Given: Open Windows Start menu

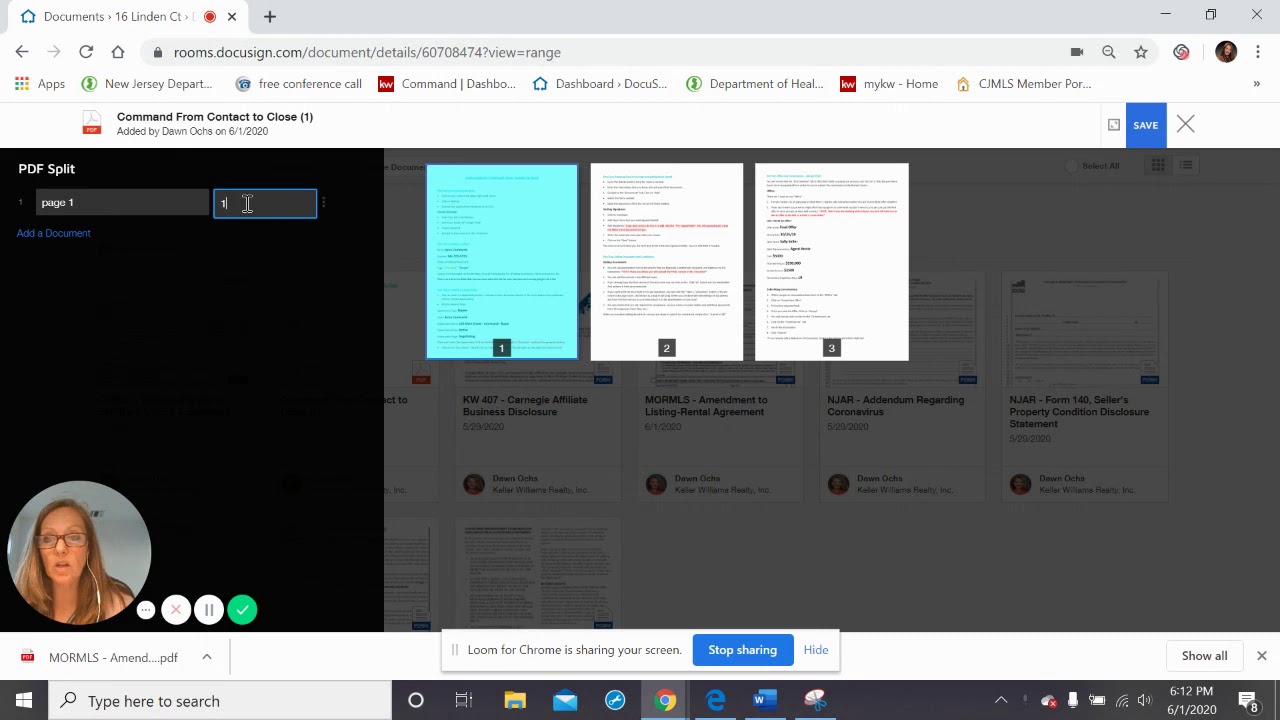Looking at the screenshot, I should [24, 701].
